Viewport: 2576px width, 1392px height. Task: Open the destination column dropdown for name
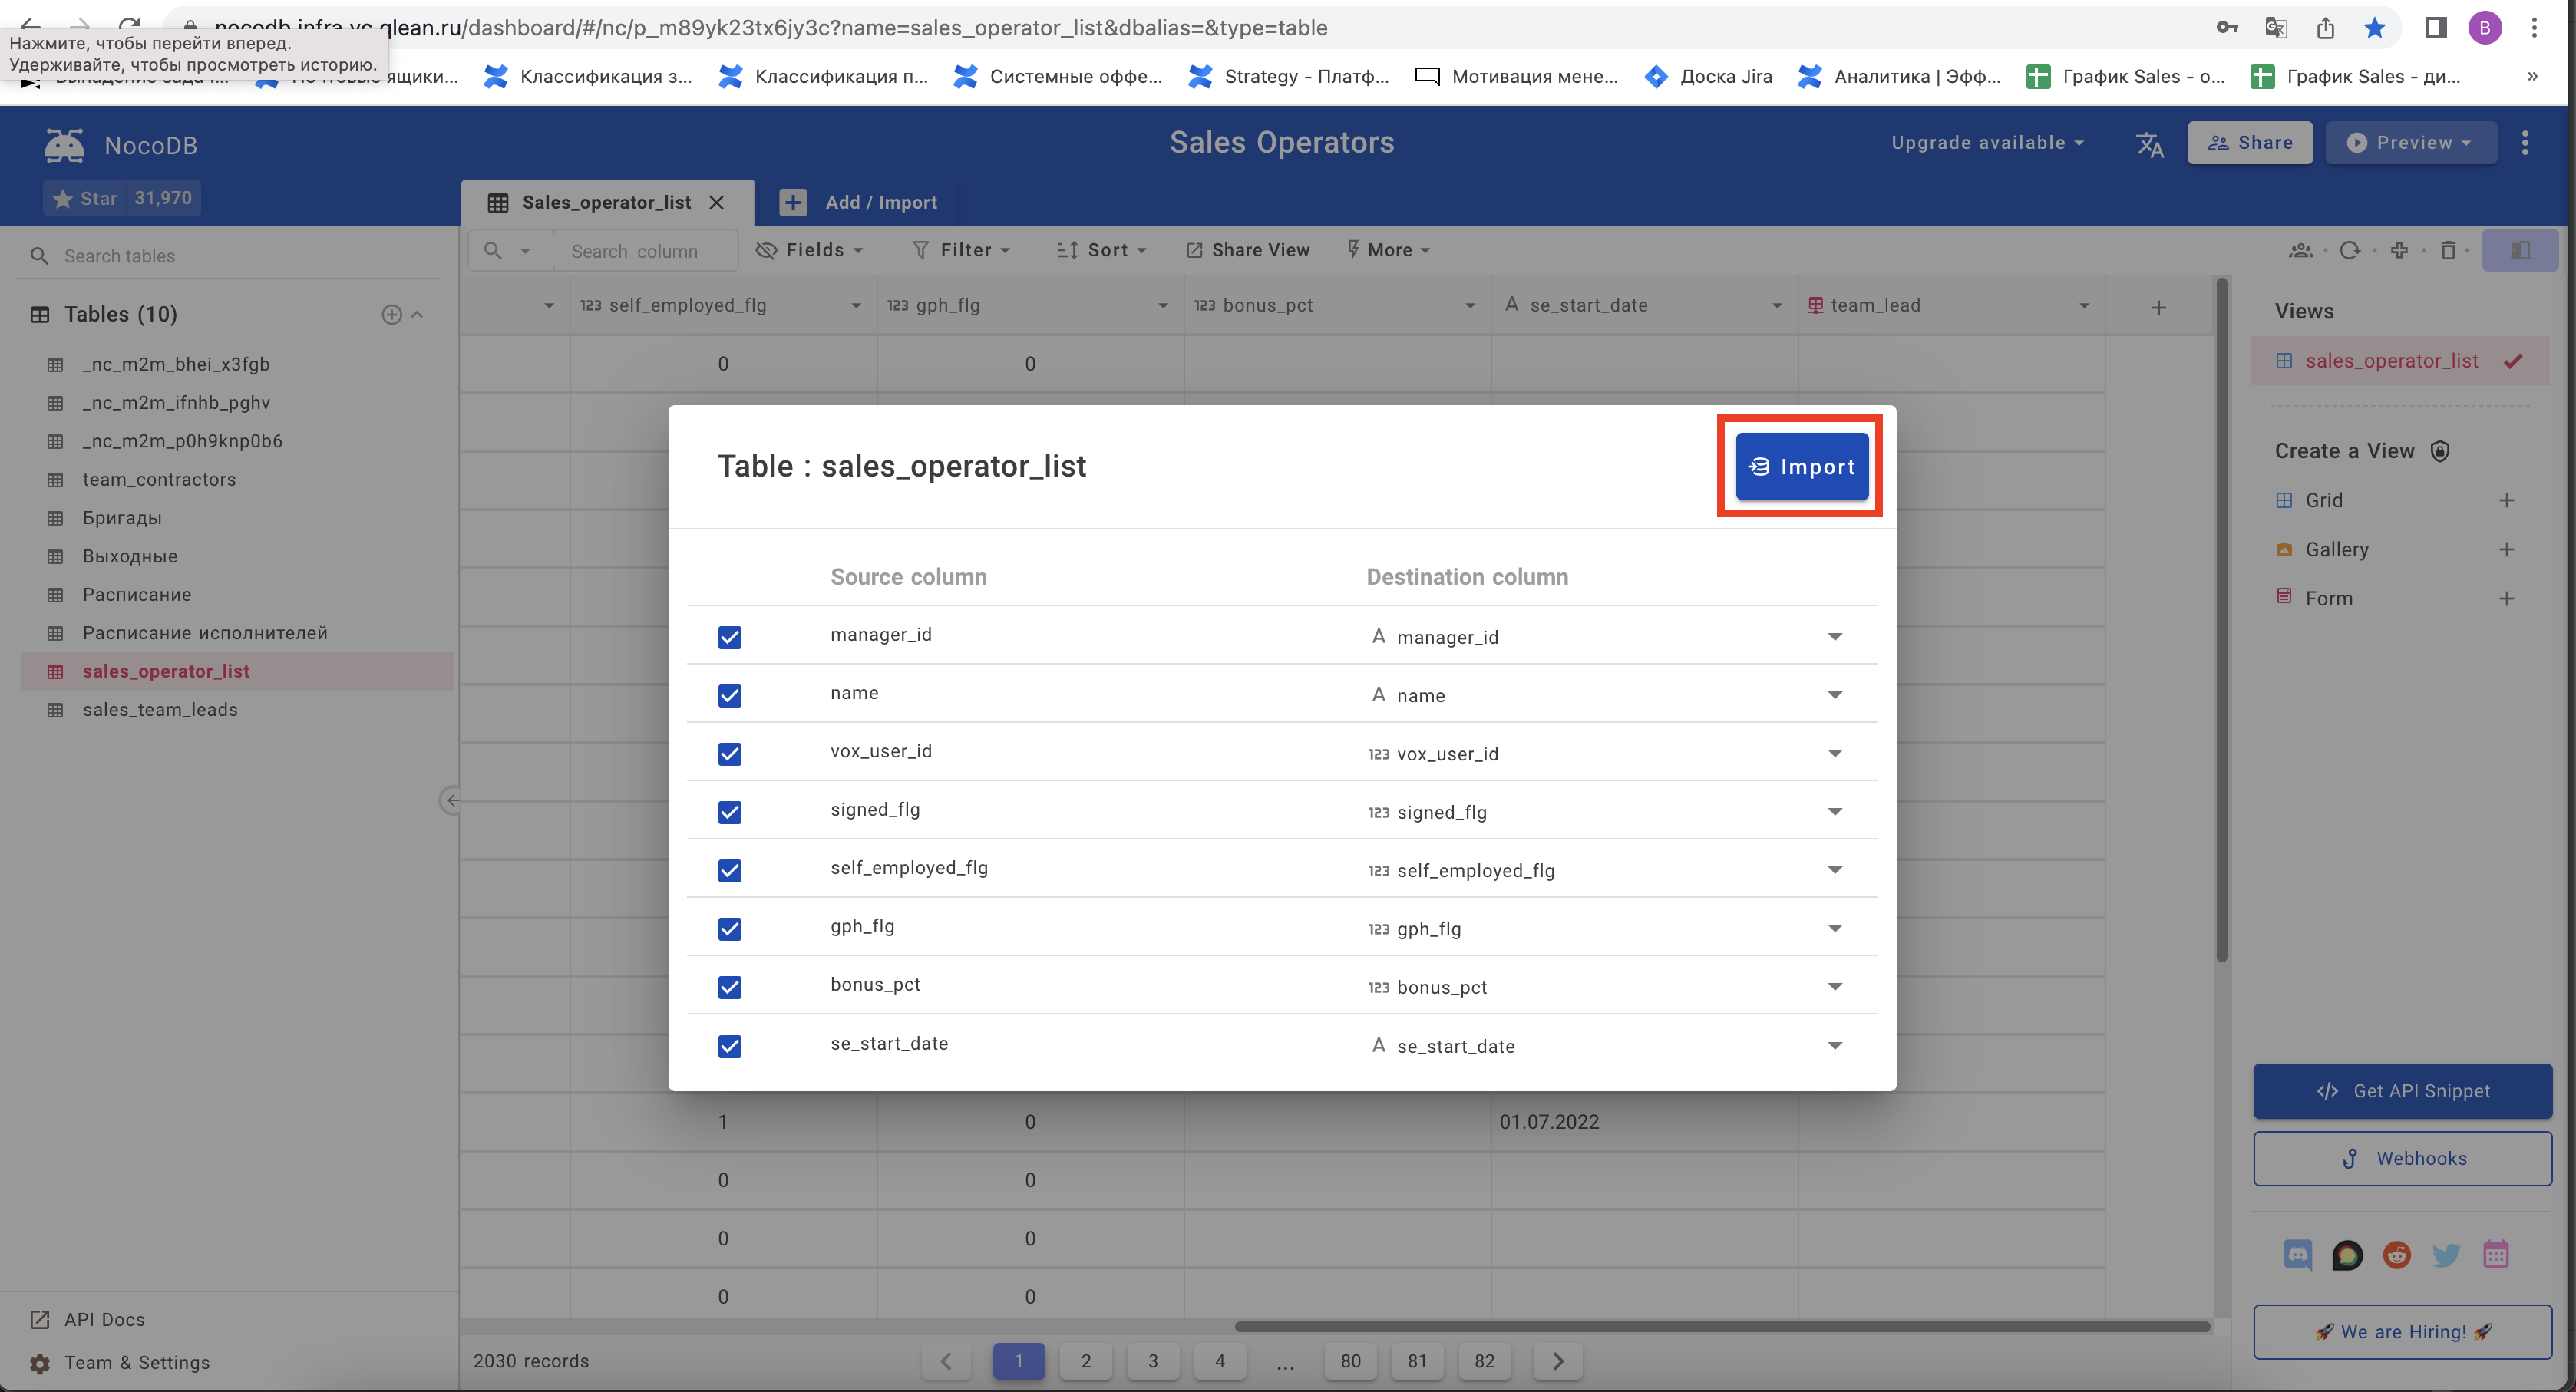[1835, 694]
